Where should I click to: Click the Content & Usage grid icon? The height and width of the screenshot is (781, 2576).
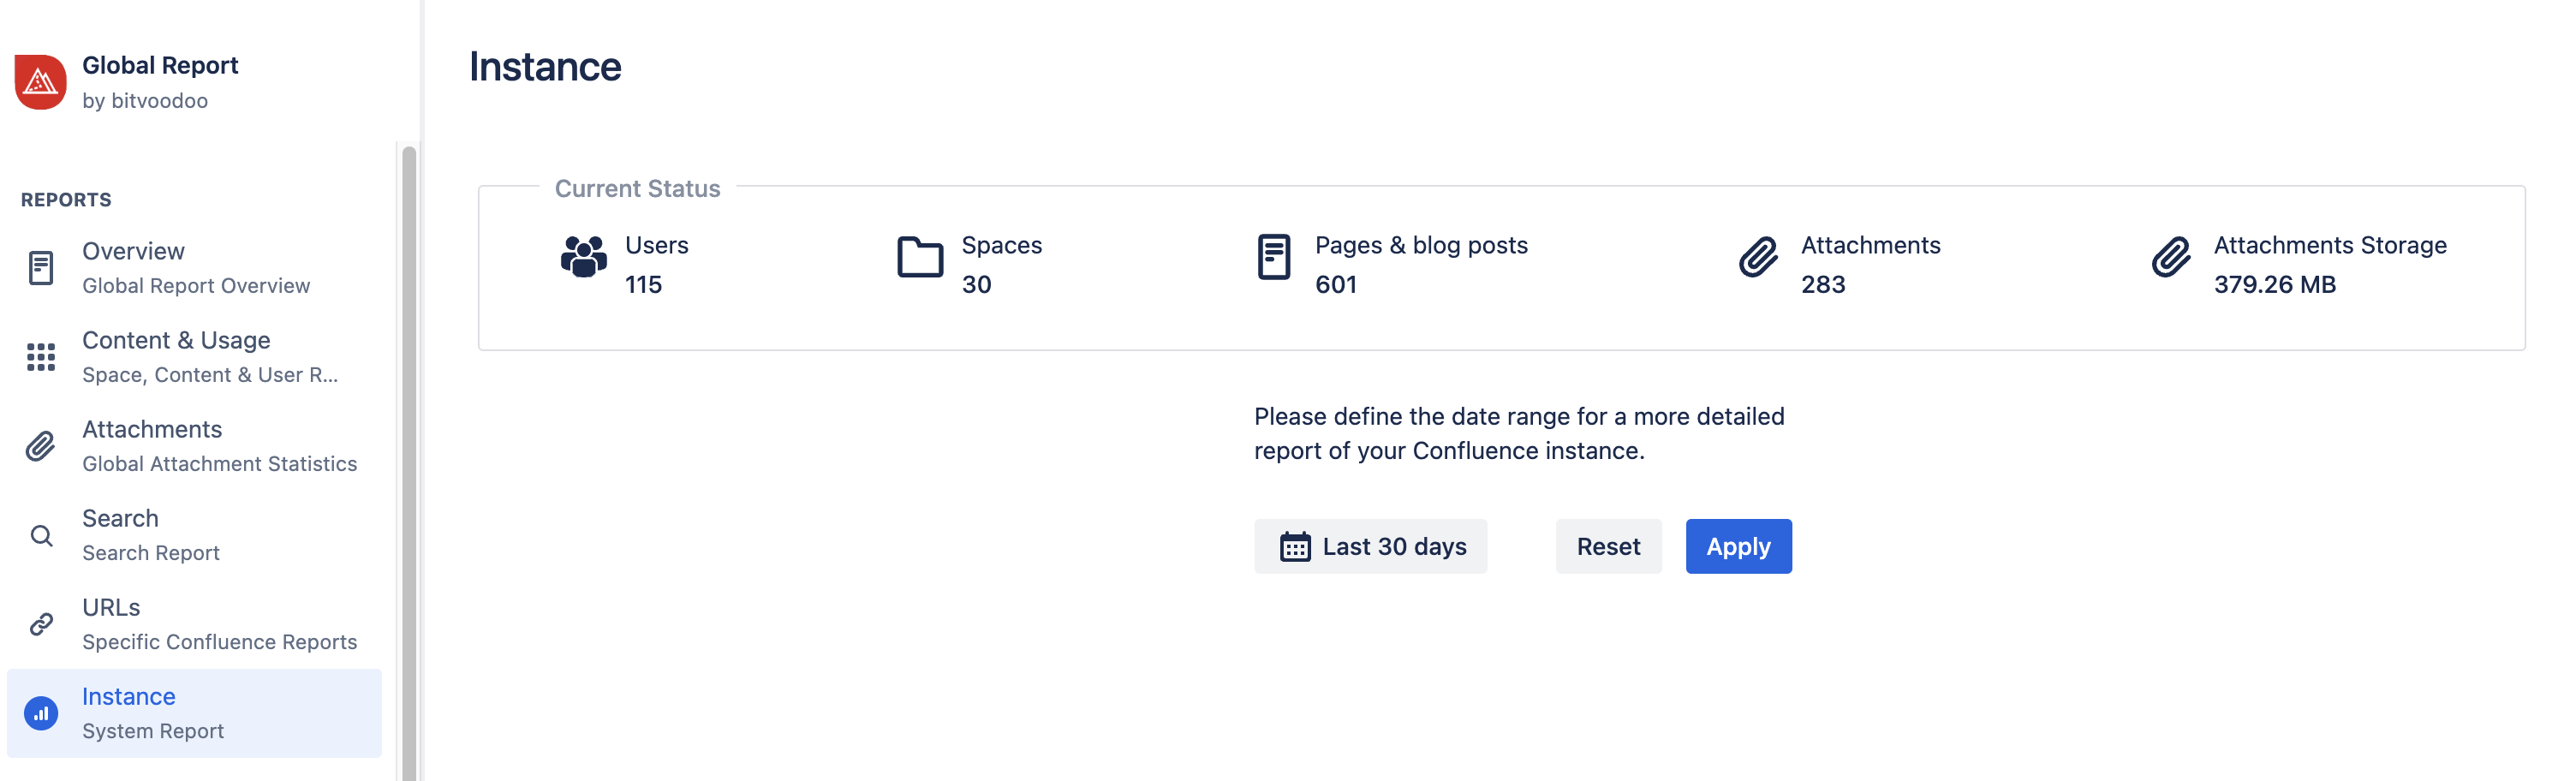tap(41, 357)
